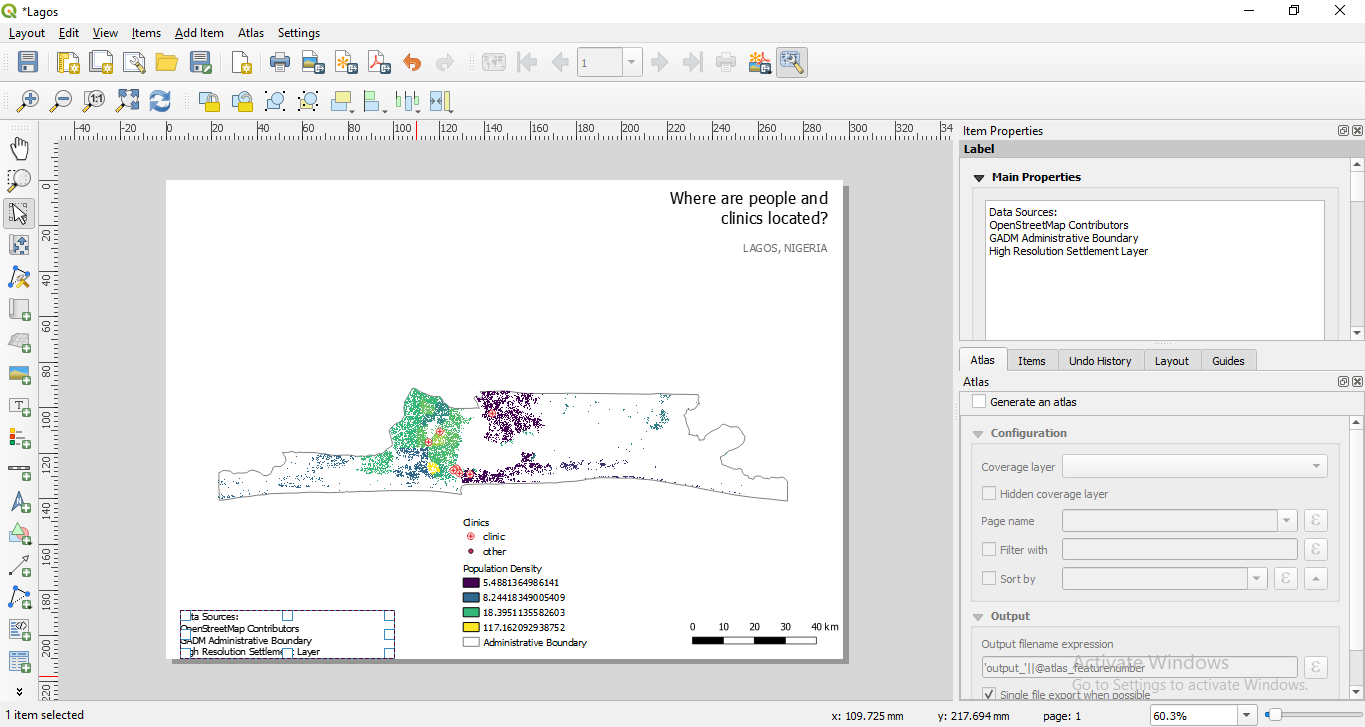Open the Add Item menu
The height and width of the screenshot is (727, 1365).
pos(199,33)
